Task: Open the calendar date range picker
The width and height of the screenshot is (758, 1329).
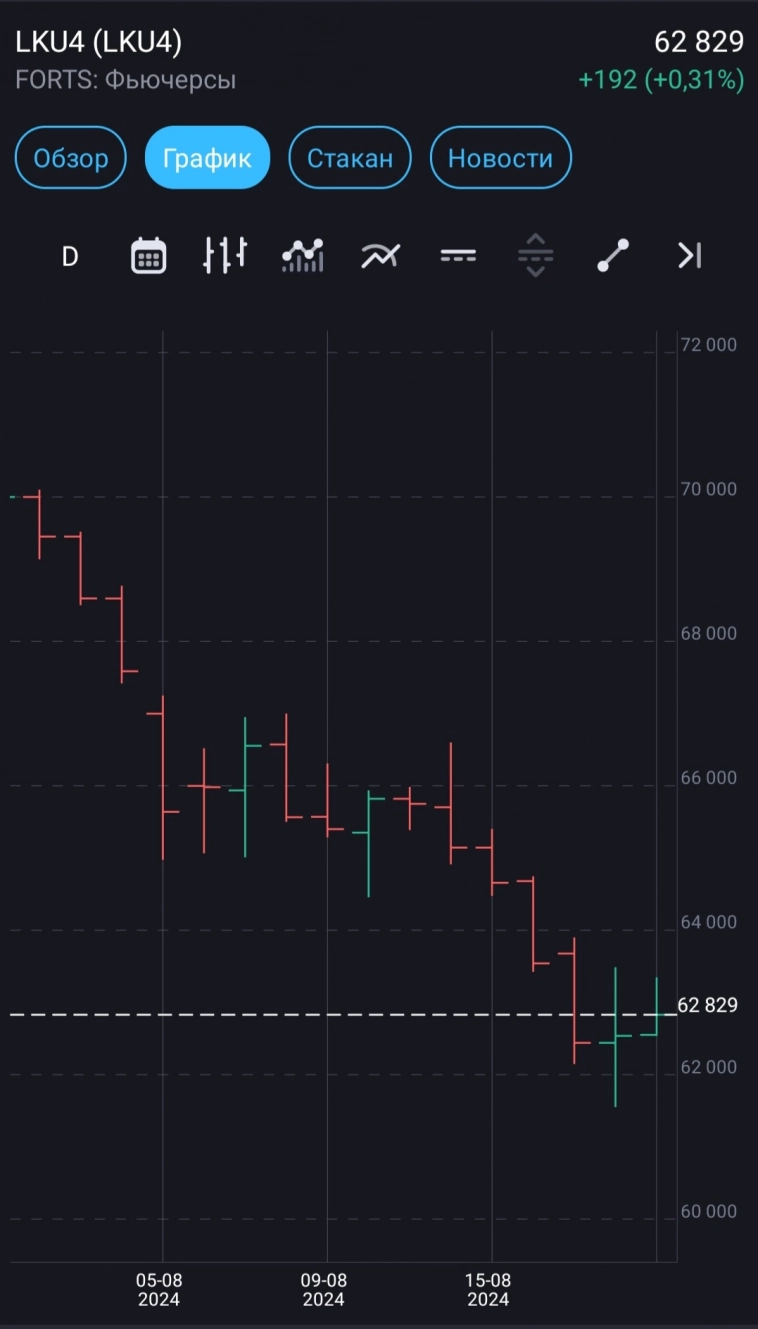Action: click(149, 256)
